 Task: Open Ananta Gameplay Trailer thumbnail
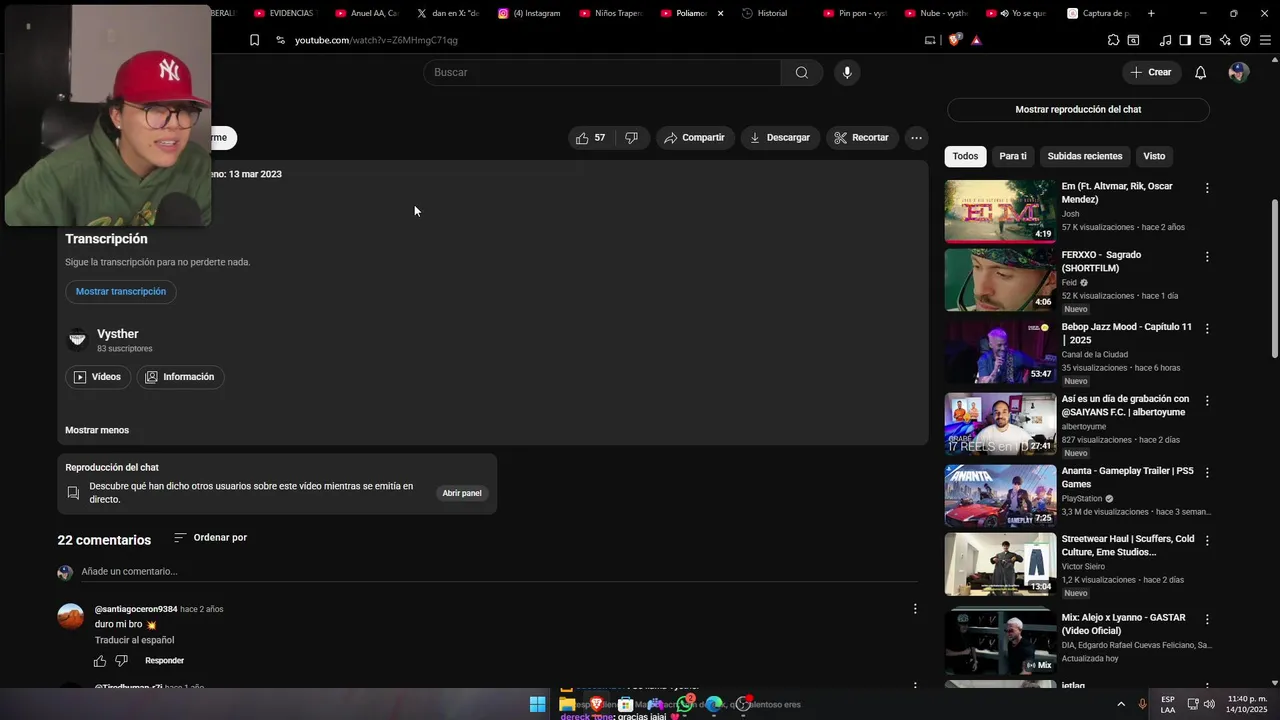(x=1000, y=496)
